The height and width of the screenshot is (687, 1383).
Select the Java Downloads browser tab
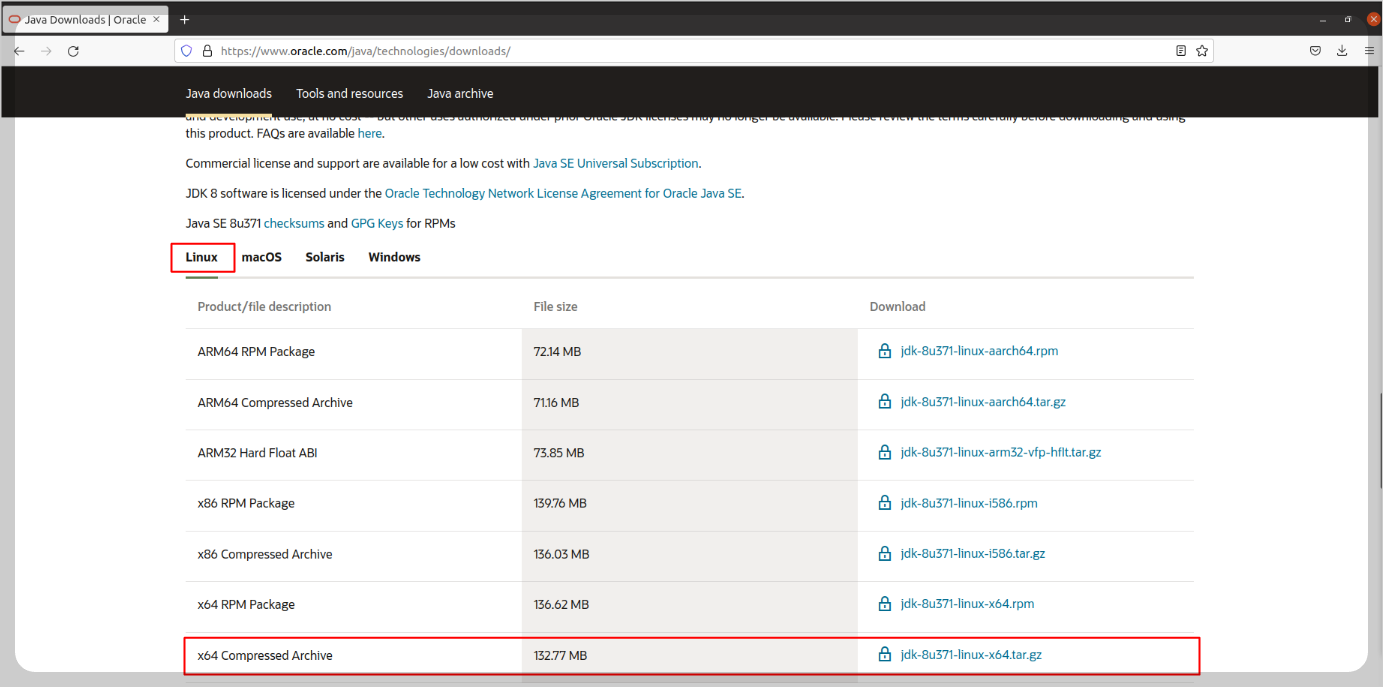pos(84,20)
